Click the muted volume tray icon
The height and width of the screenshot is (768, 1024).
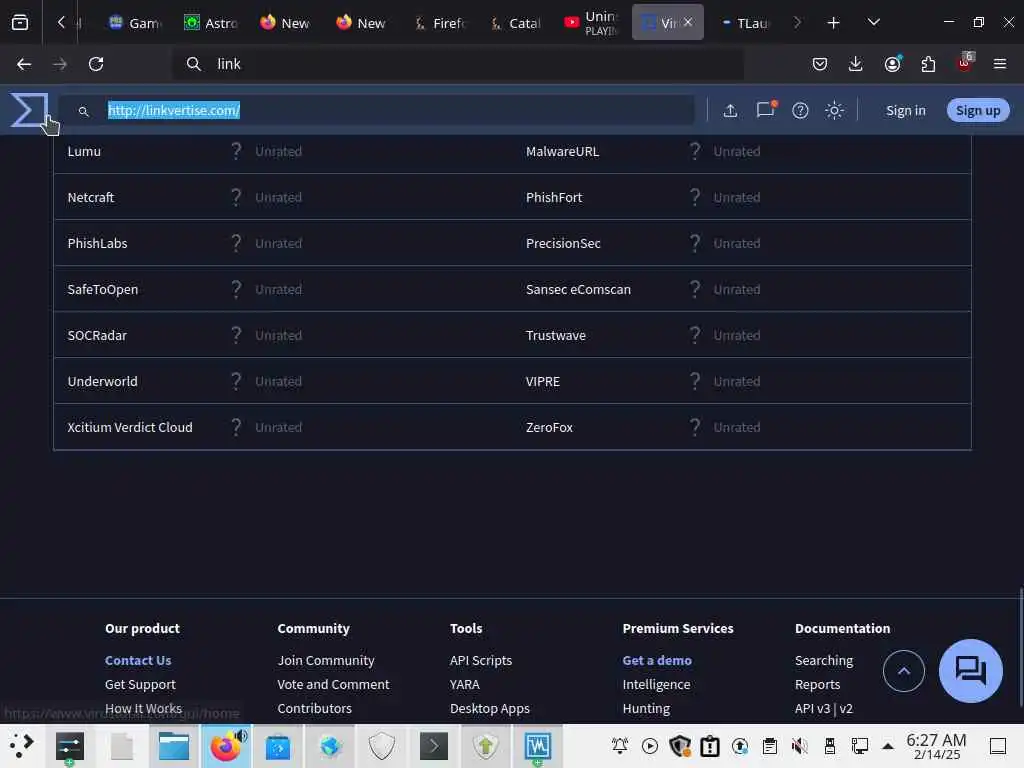[799, 746]
